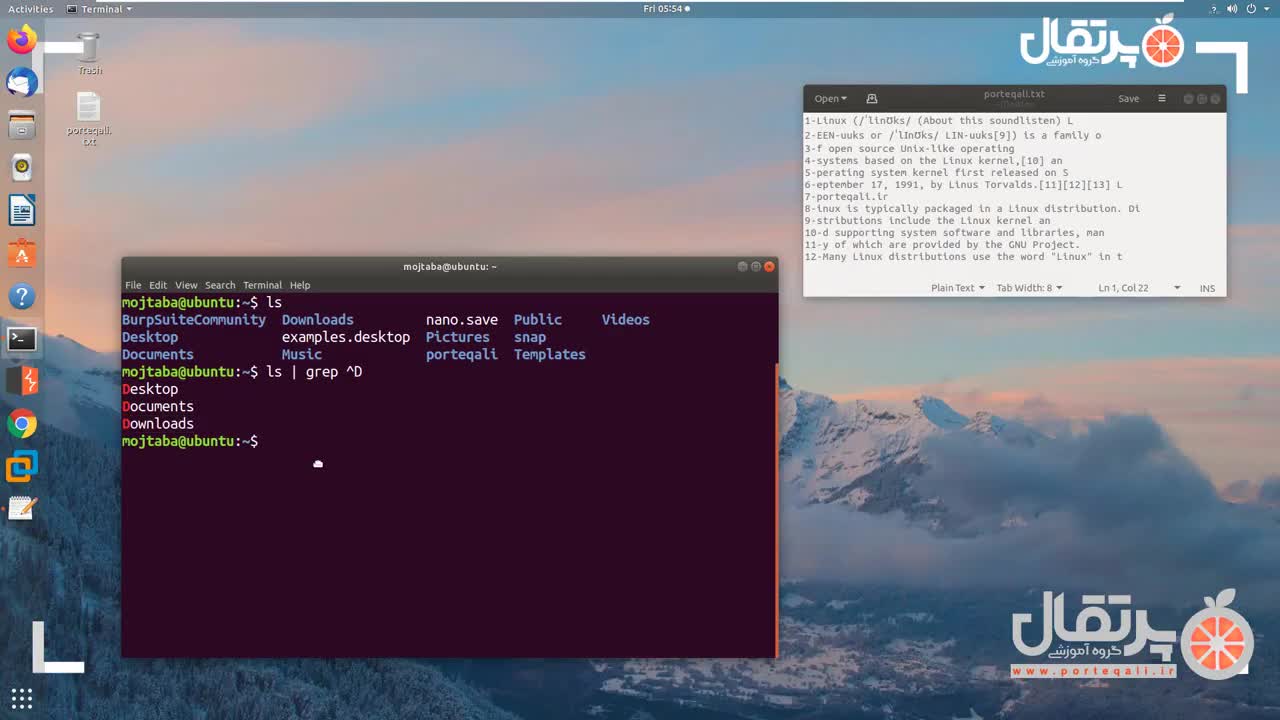Expand the Tab Width: 8 dropdown
Image resolution: width=1280 pixels, height=720 pixels.
pos(1029,288)
